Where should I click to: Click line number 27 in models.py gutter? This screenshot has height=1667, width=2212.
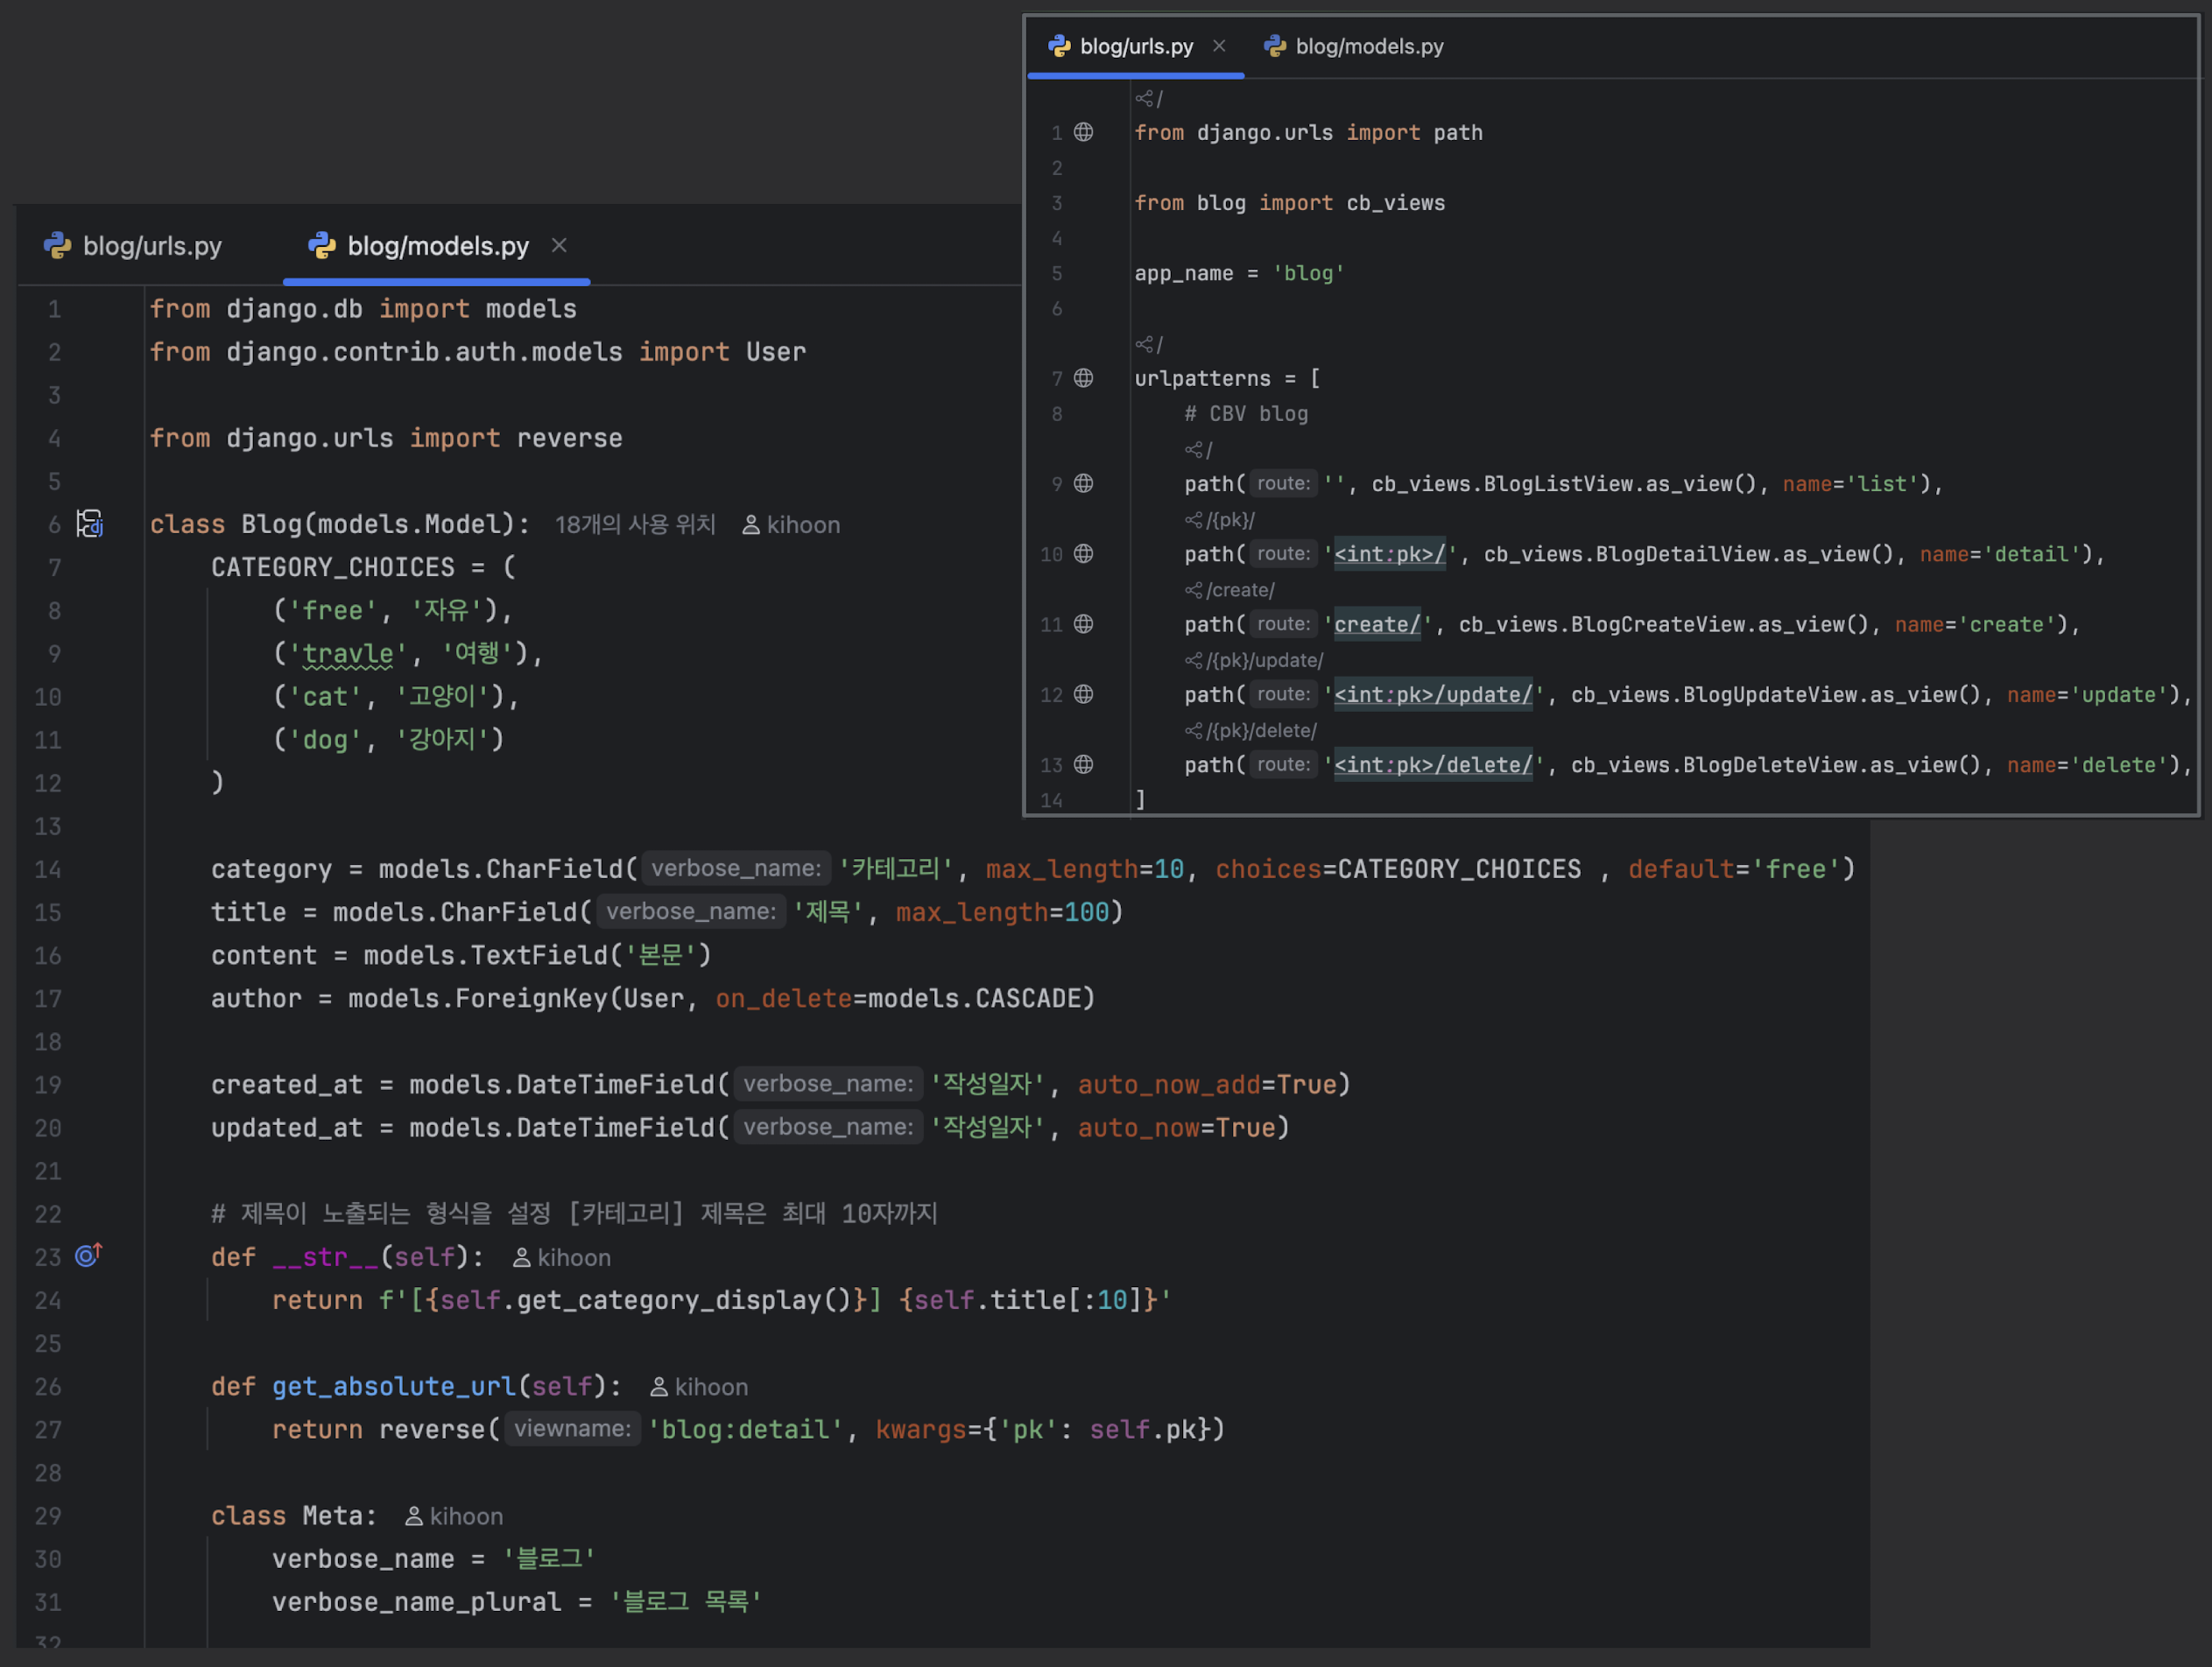(x=48, y=1430)
